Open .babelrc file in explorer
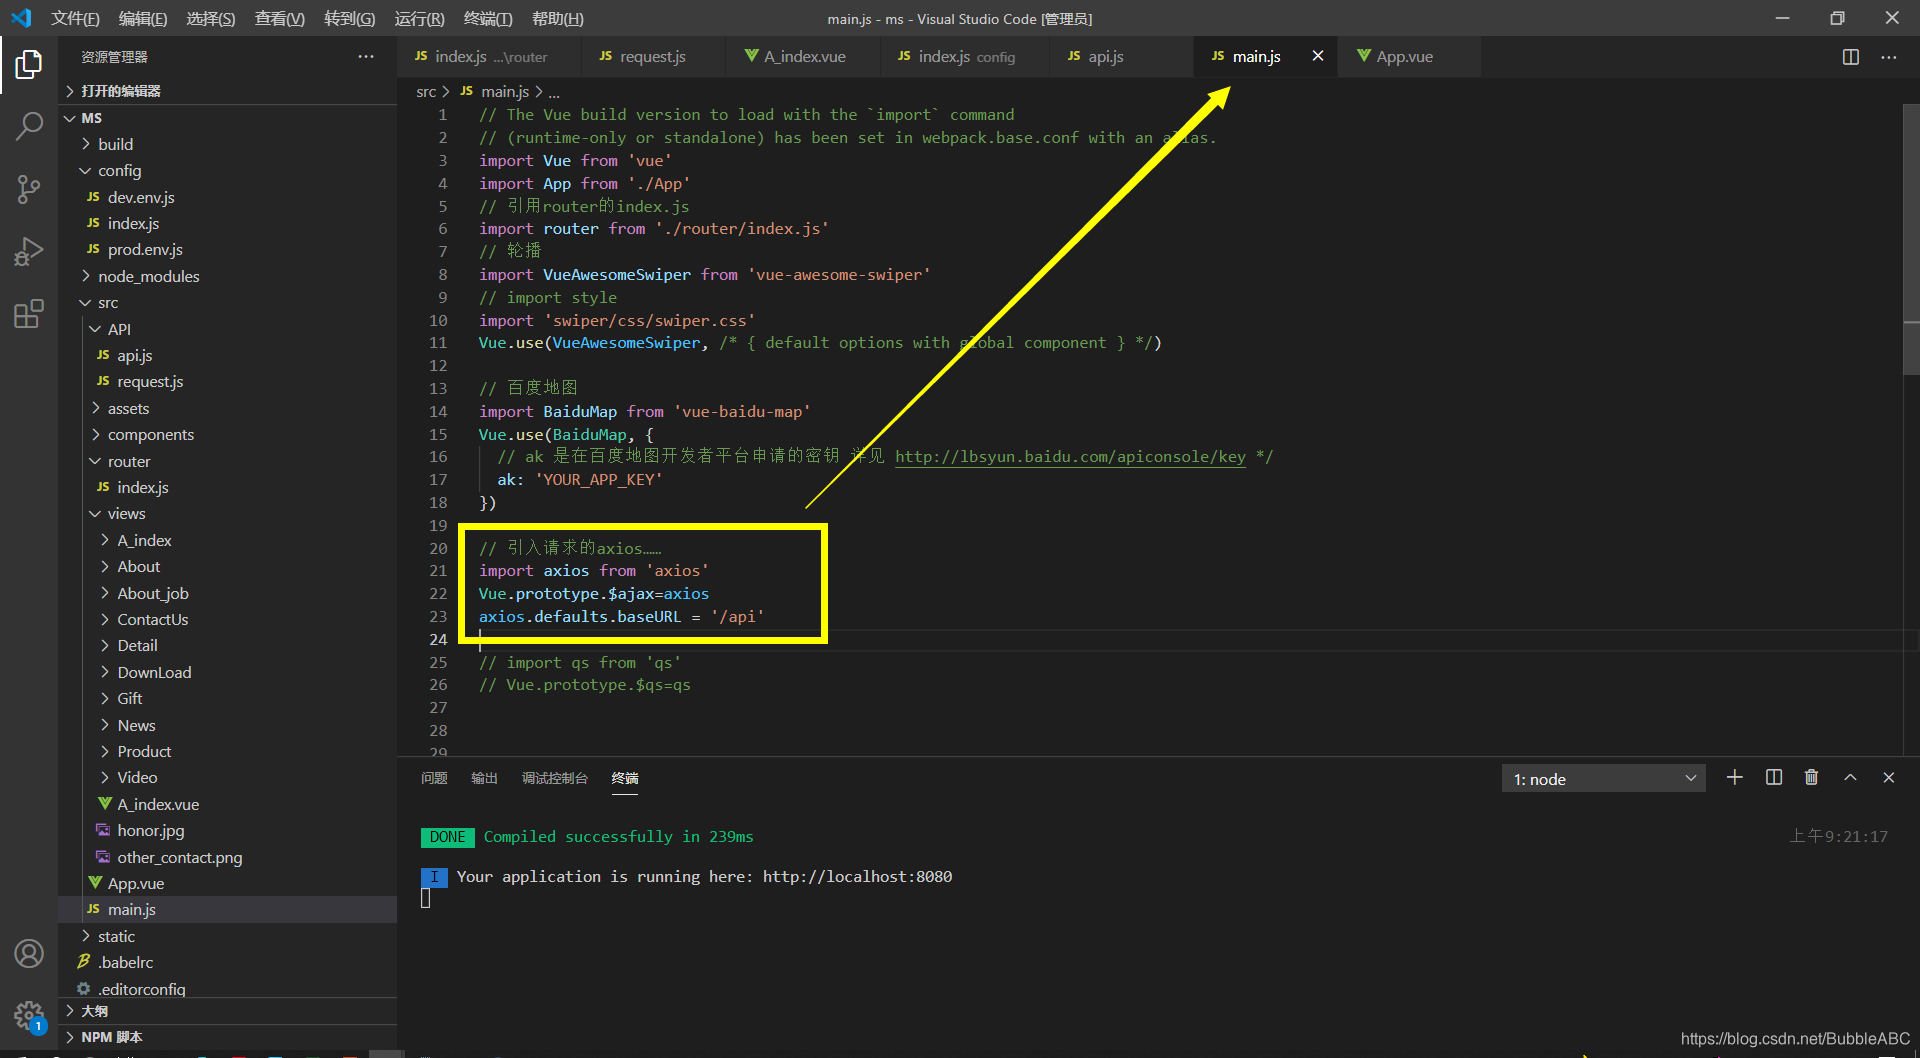Screen dimensions: 1920x1058 (x=228, y=963)
